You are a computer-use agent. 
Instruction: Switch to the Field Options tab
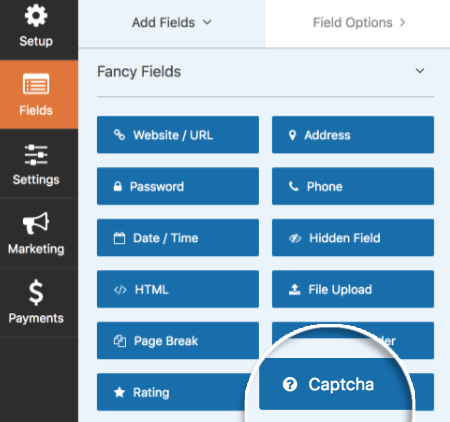(x=358, y=23)
